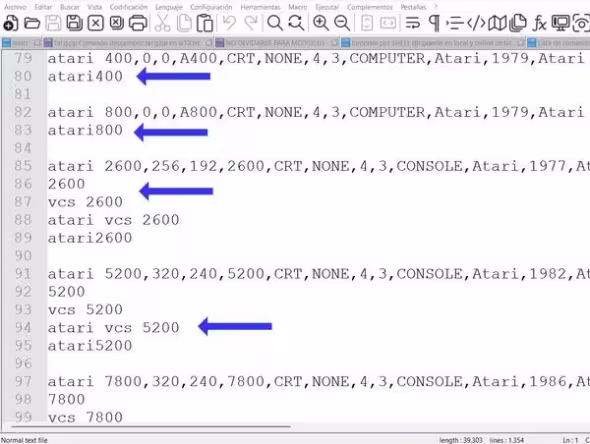Copy selection using the toolbar icon
Viewport: 590px width, 444px height.
[x=184, y=23]
